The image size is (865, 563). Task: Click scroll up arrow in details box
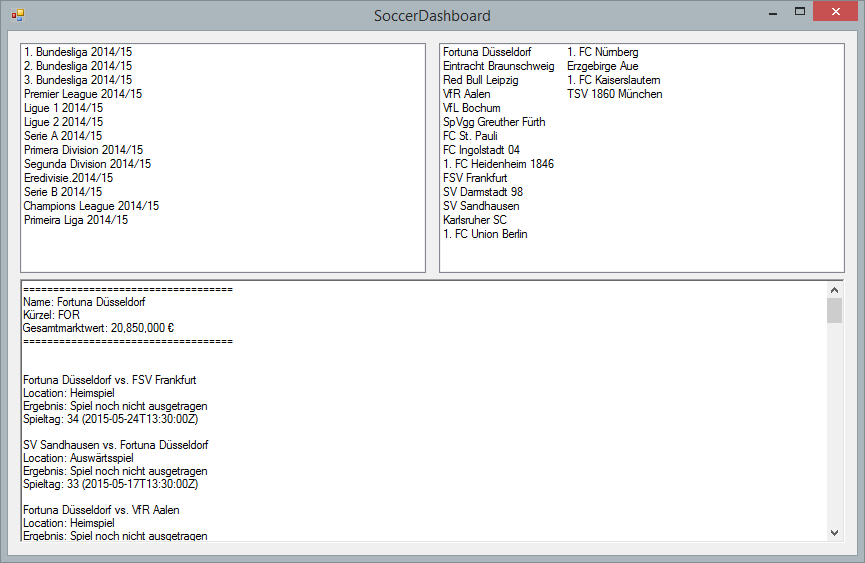[x=834, y=290]
